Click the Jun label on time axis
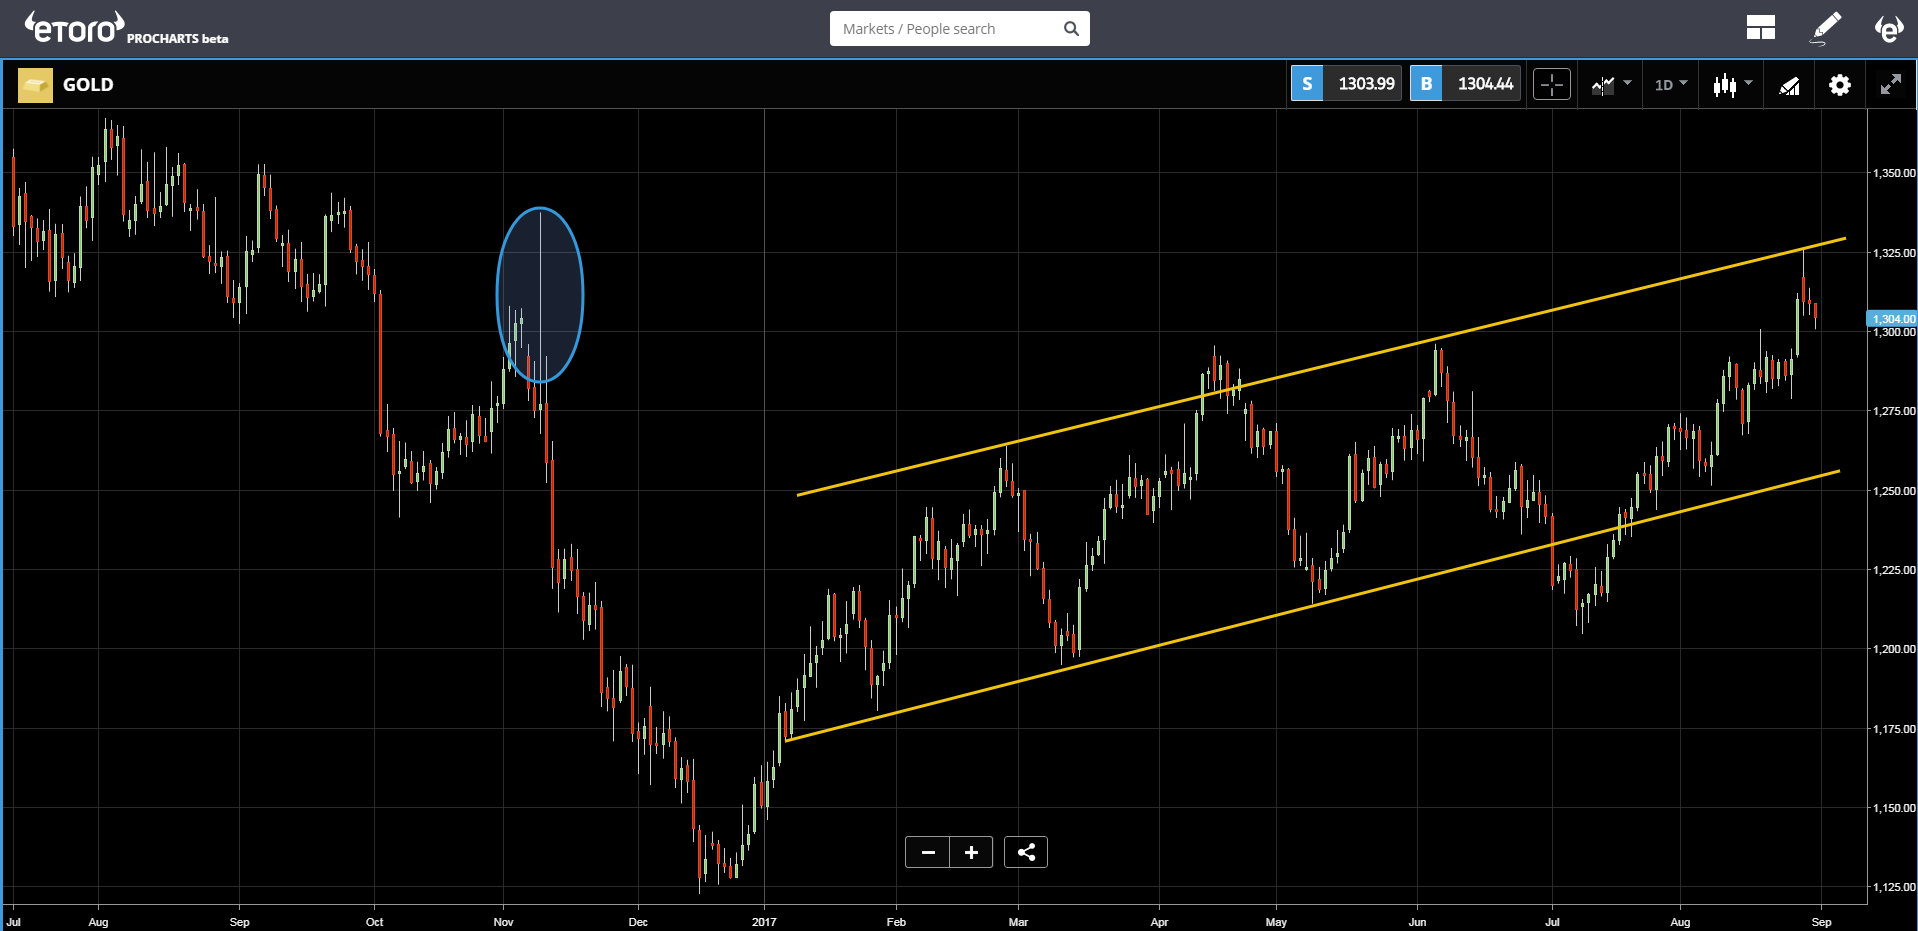The width and height of the screenshot is (1918, 931). coord(1417,922)
